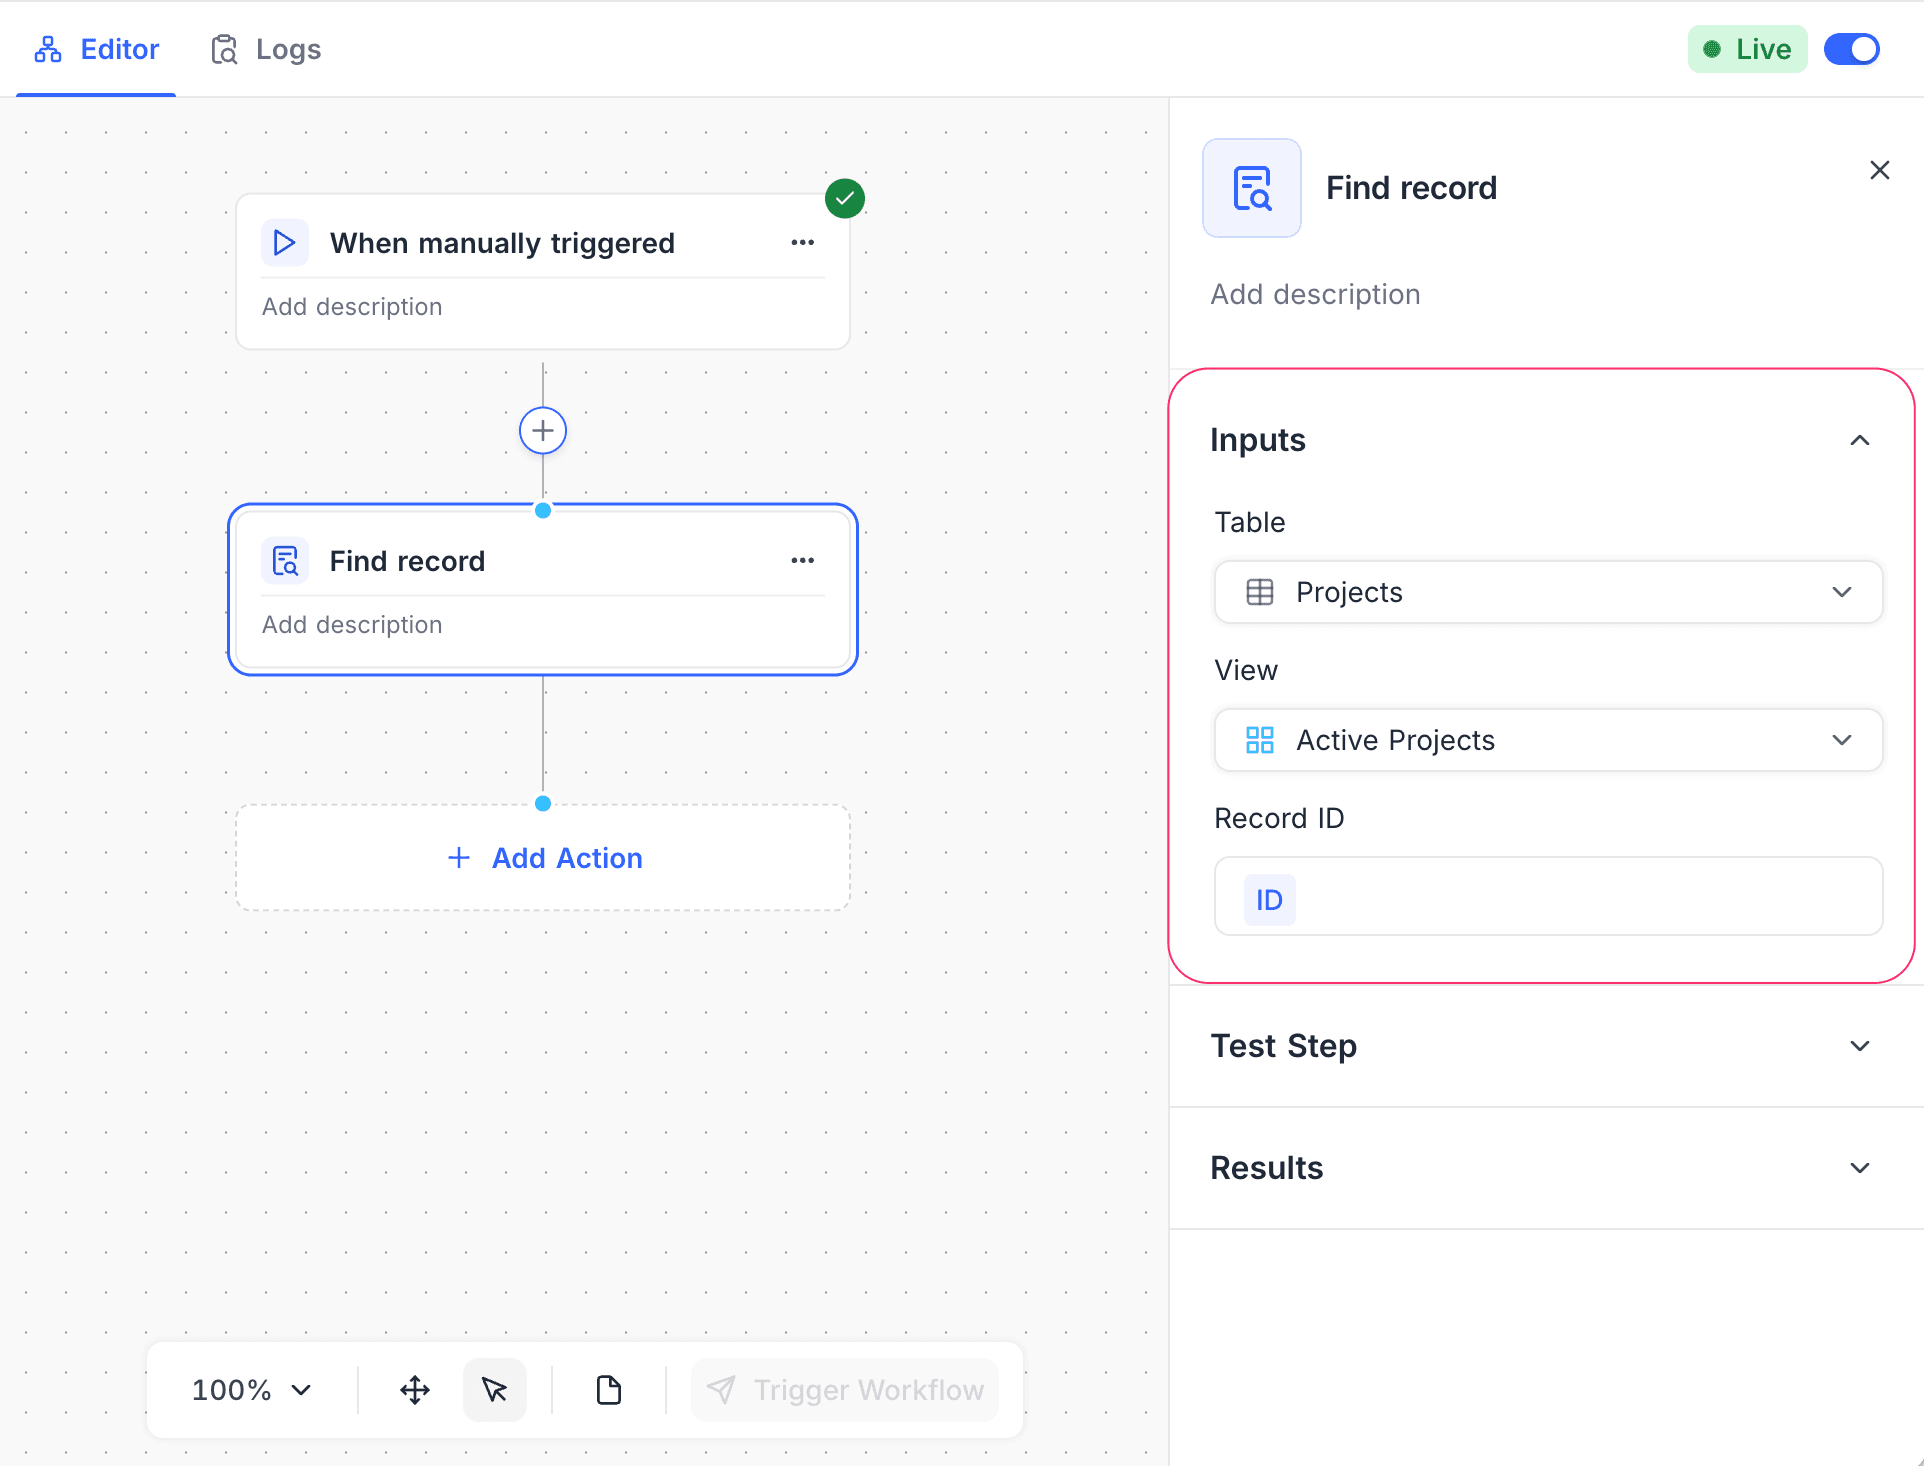This screenshot has width=1924, height=1466.
Task: Click the Find record icon in the side panel
Action: coord(1252,187)
